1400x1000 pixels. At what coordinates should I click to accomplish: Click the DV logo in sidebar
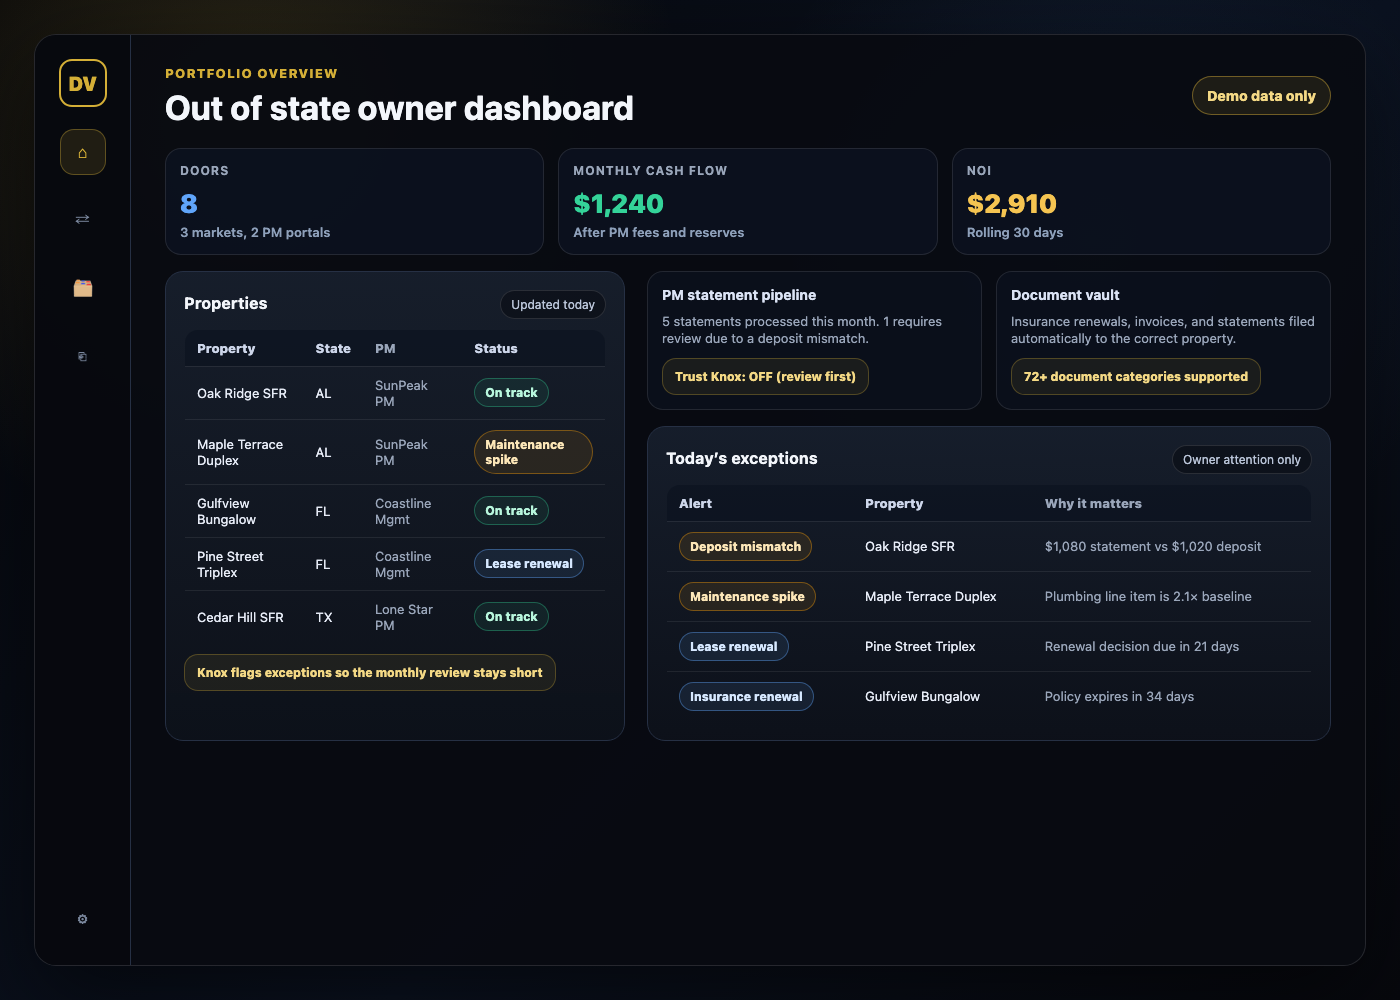pos(83,83)
